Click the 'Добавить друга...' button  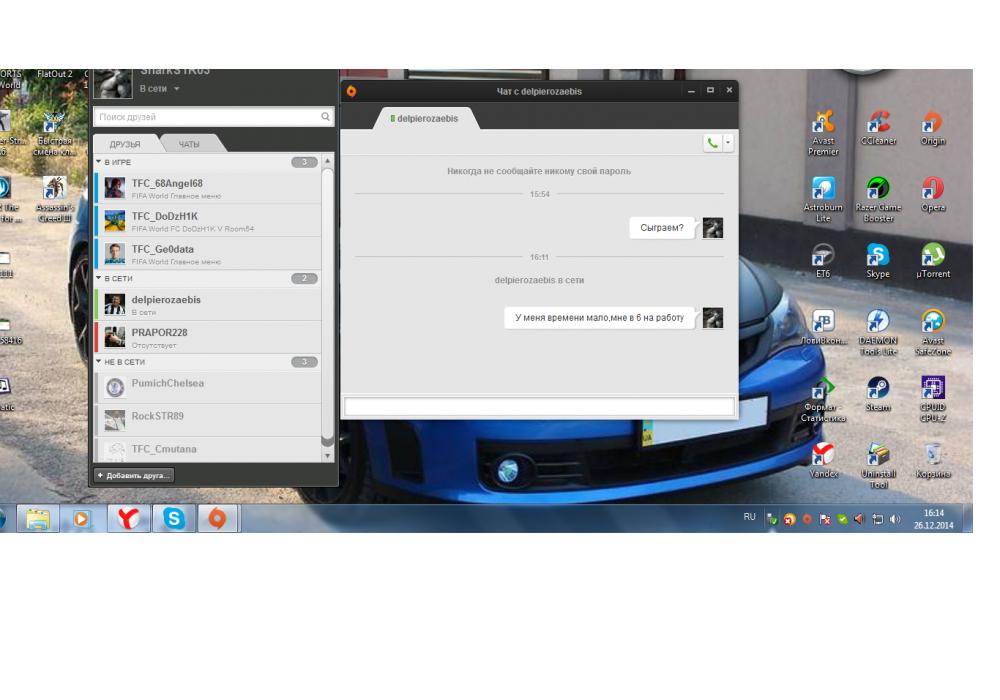[134, 474]
